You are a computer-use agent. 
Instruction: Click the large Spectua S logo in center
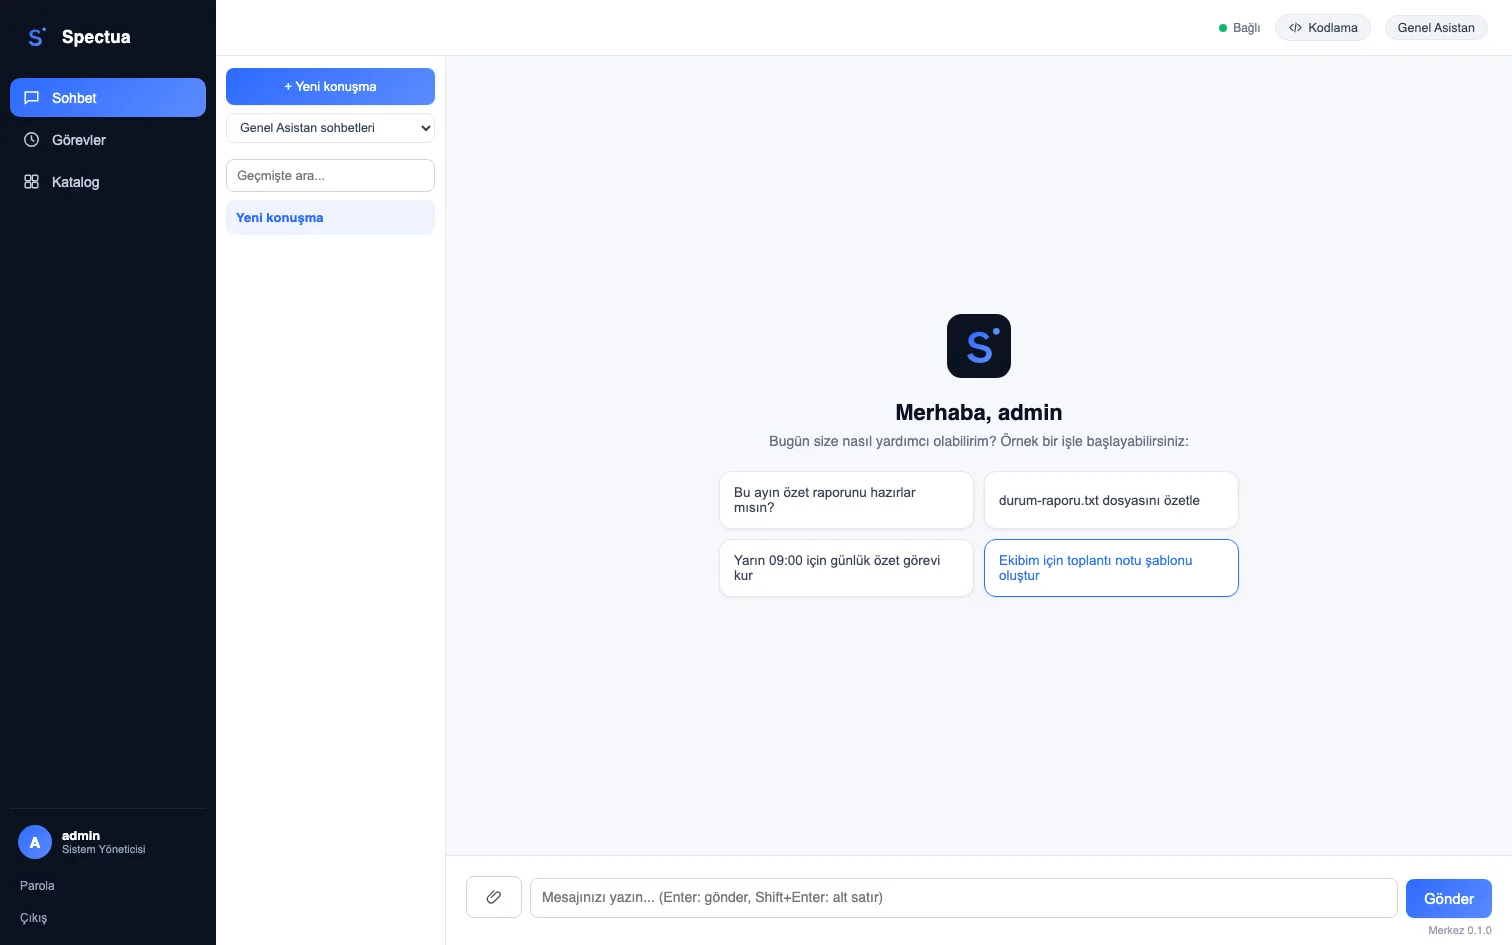[x=979, y=346]
